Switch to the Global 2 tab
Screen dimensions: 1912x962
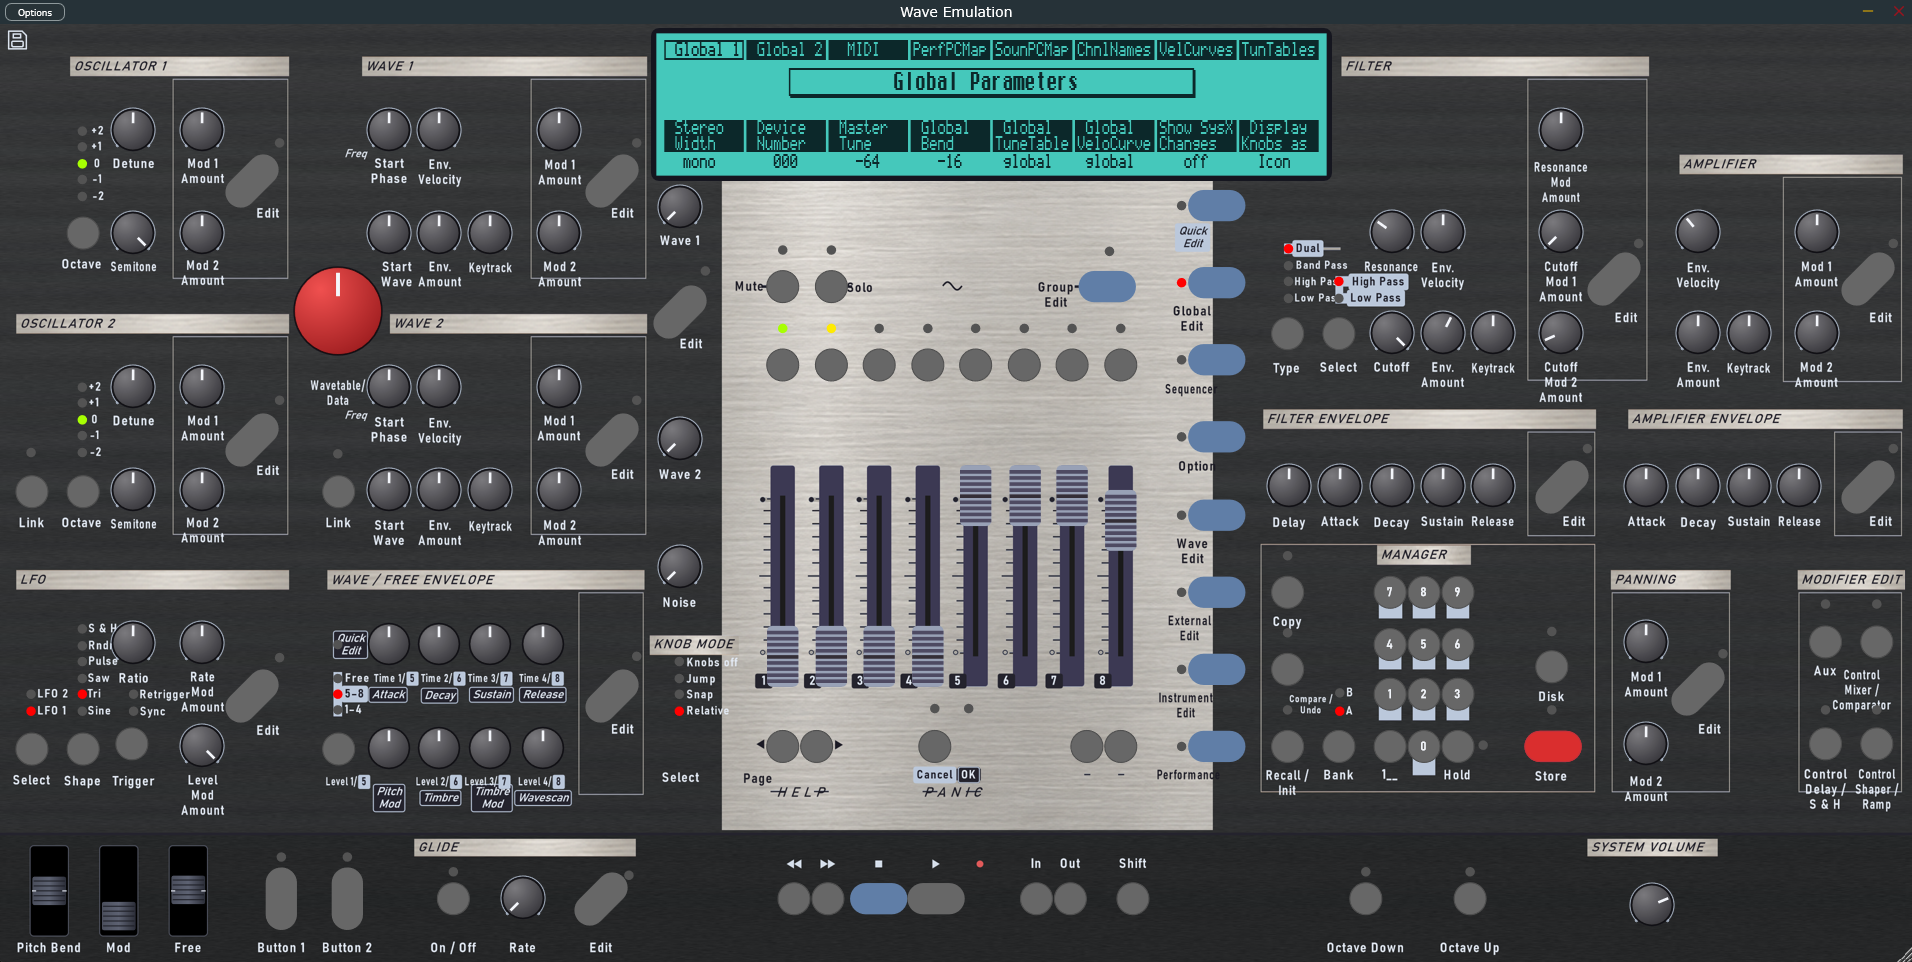787,50
